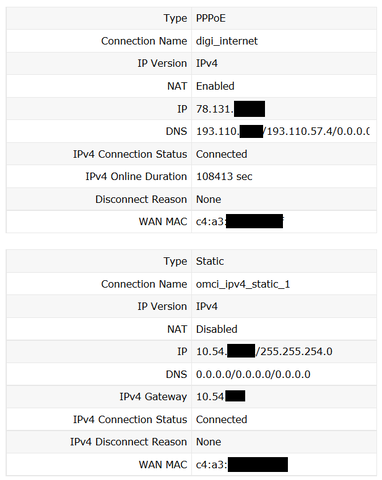Click the Static type value
The image size is (382, 480).
[210, 261]
